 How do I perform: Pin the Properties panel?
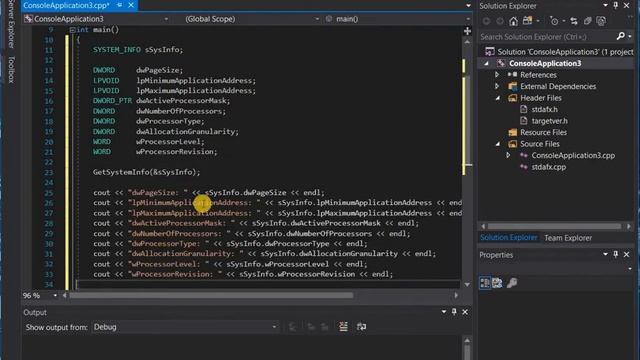point(616,254)
